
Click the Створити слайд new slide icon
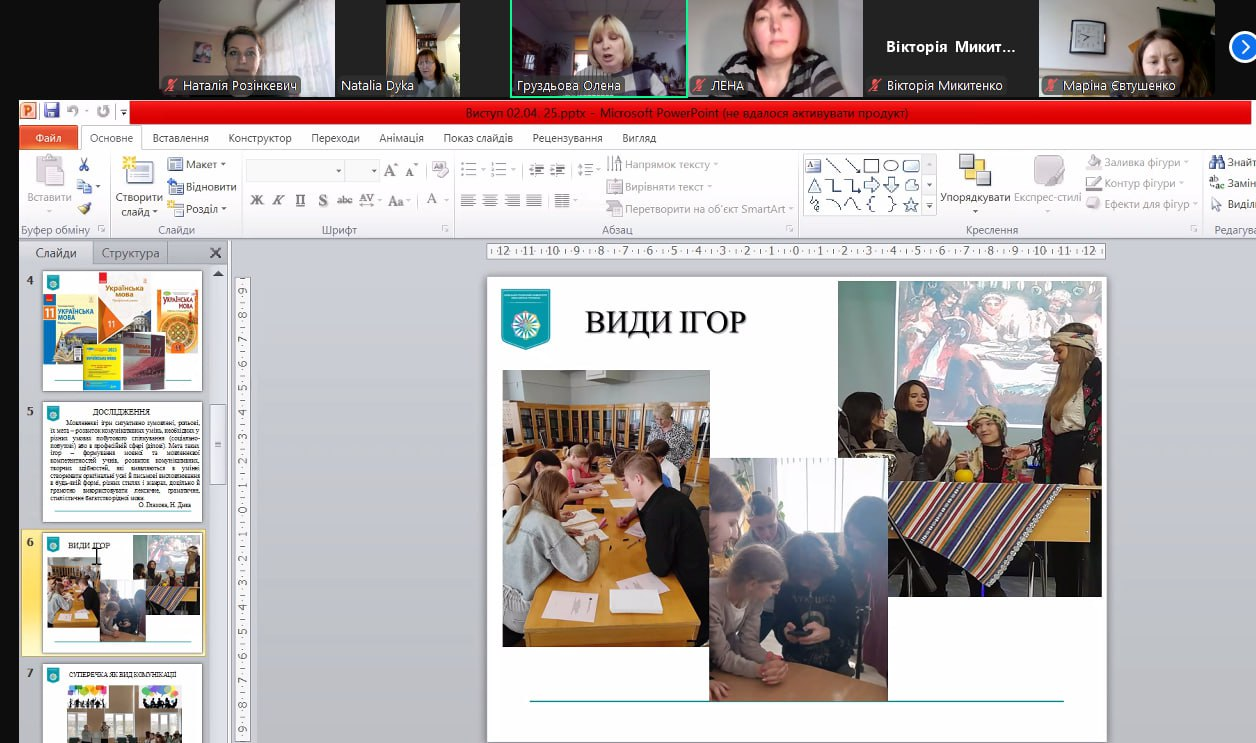coord(138,172)
